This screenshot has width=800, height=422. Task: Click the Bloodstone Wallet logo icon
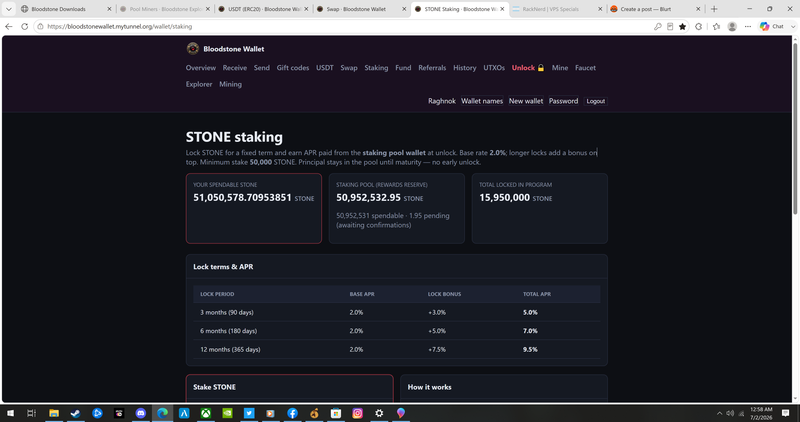(x=192, y=48)
